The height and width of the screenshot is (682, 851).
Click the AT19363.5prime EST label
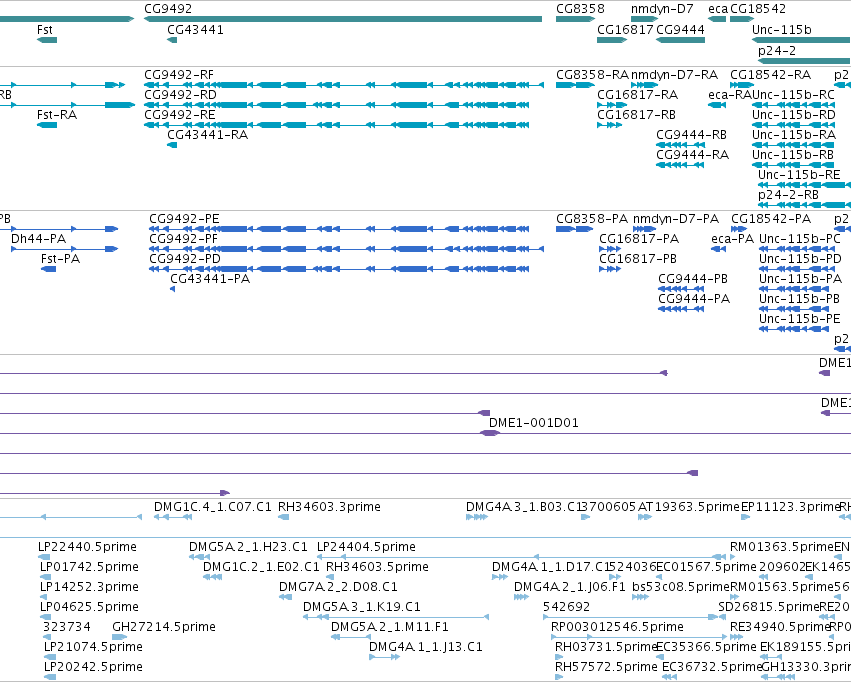click(x=689, y=507)
